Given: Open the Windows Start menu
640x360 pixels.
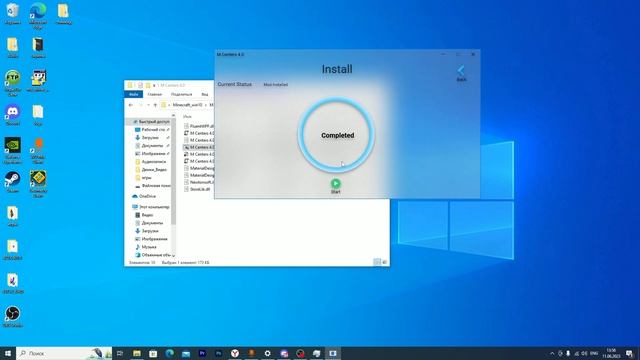Looking at the screenshot, I should click(x=8, y=353).
